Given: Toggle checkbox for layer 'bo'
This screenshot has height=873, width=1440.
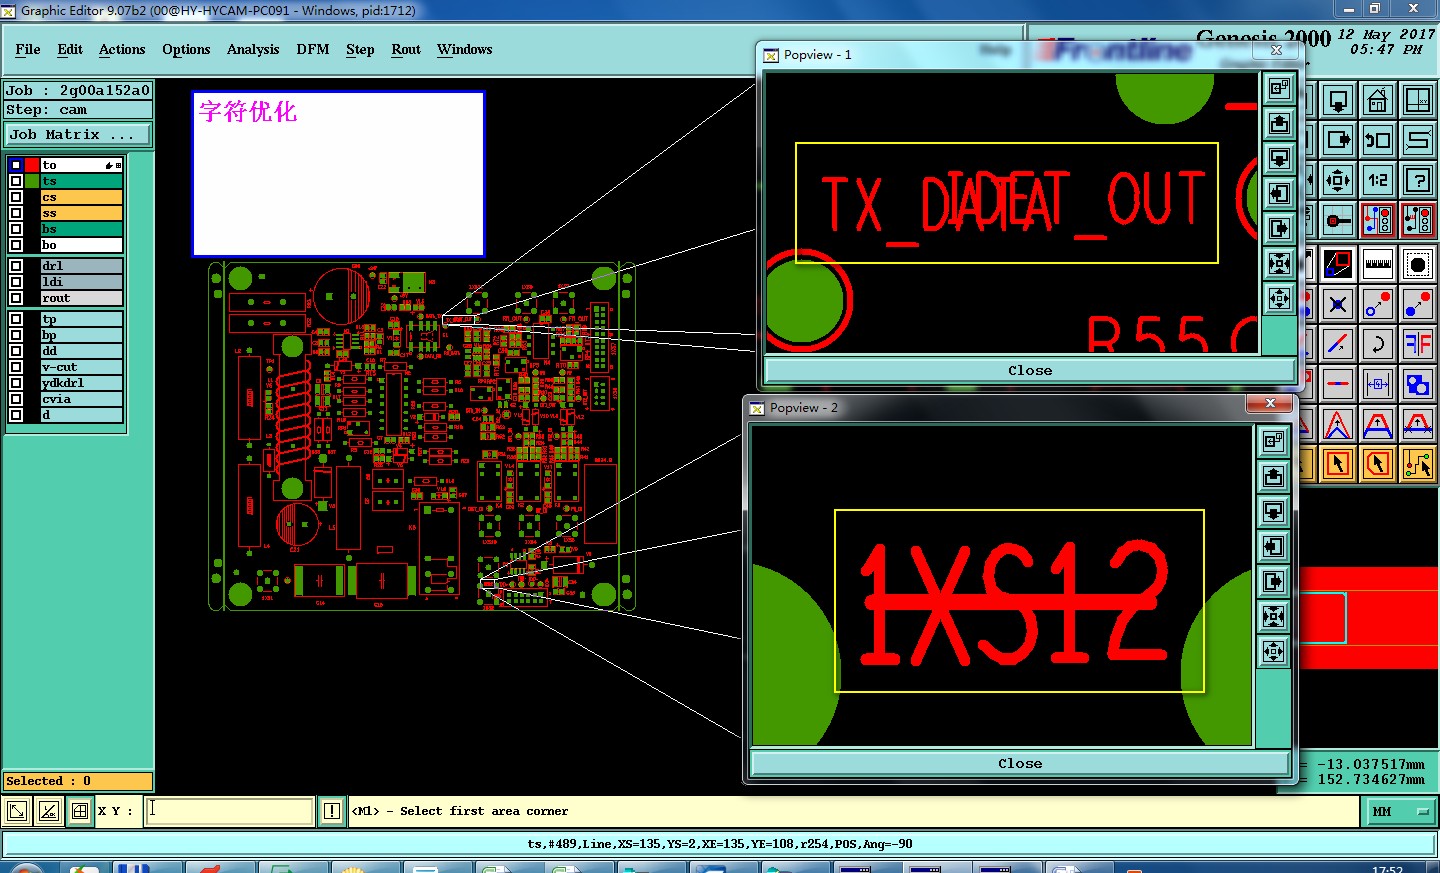Looking at the screenshot, I should 16,245.
